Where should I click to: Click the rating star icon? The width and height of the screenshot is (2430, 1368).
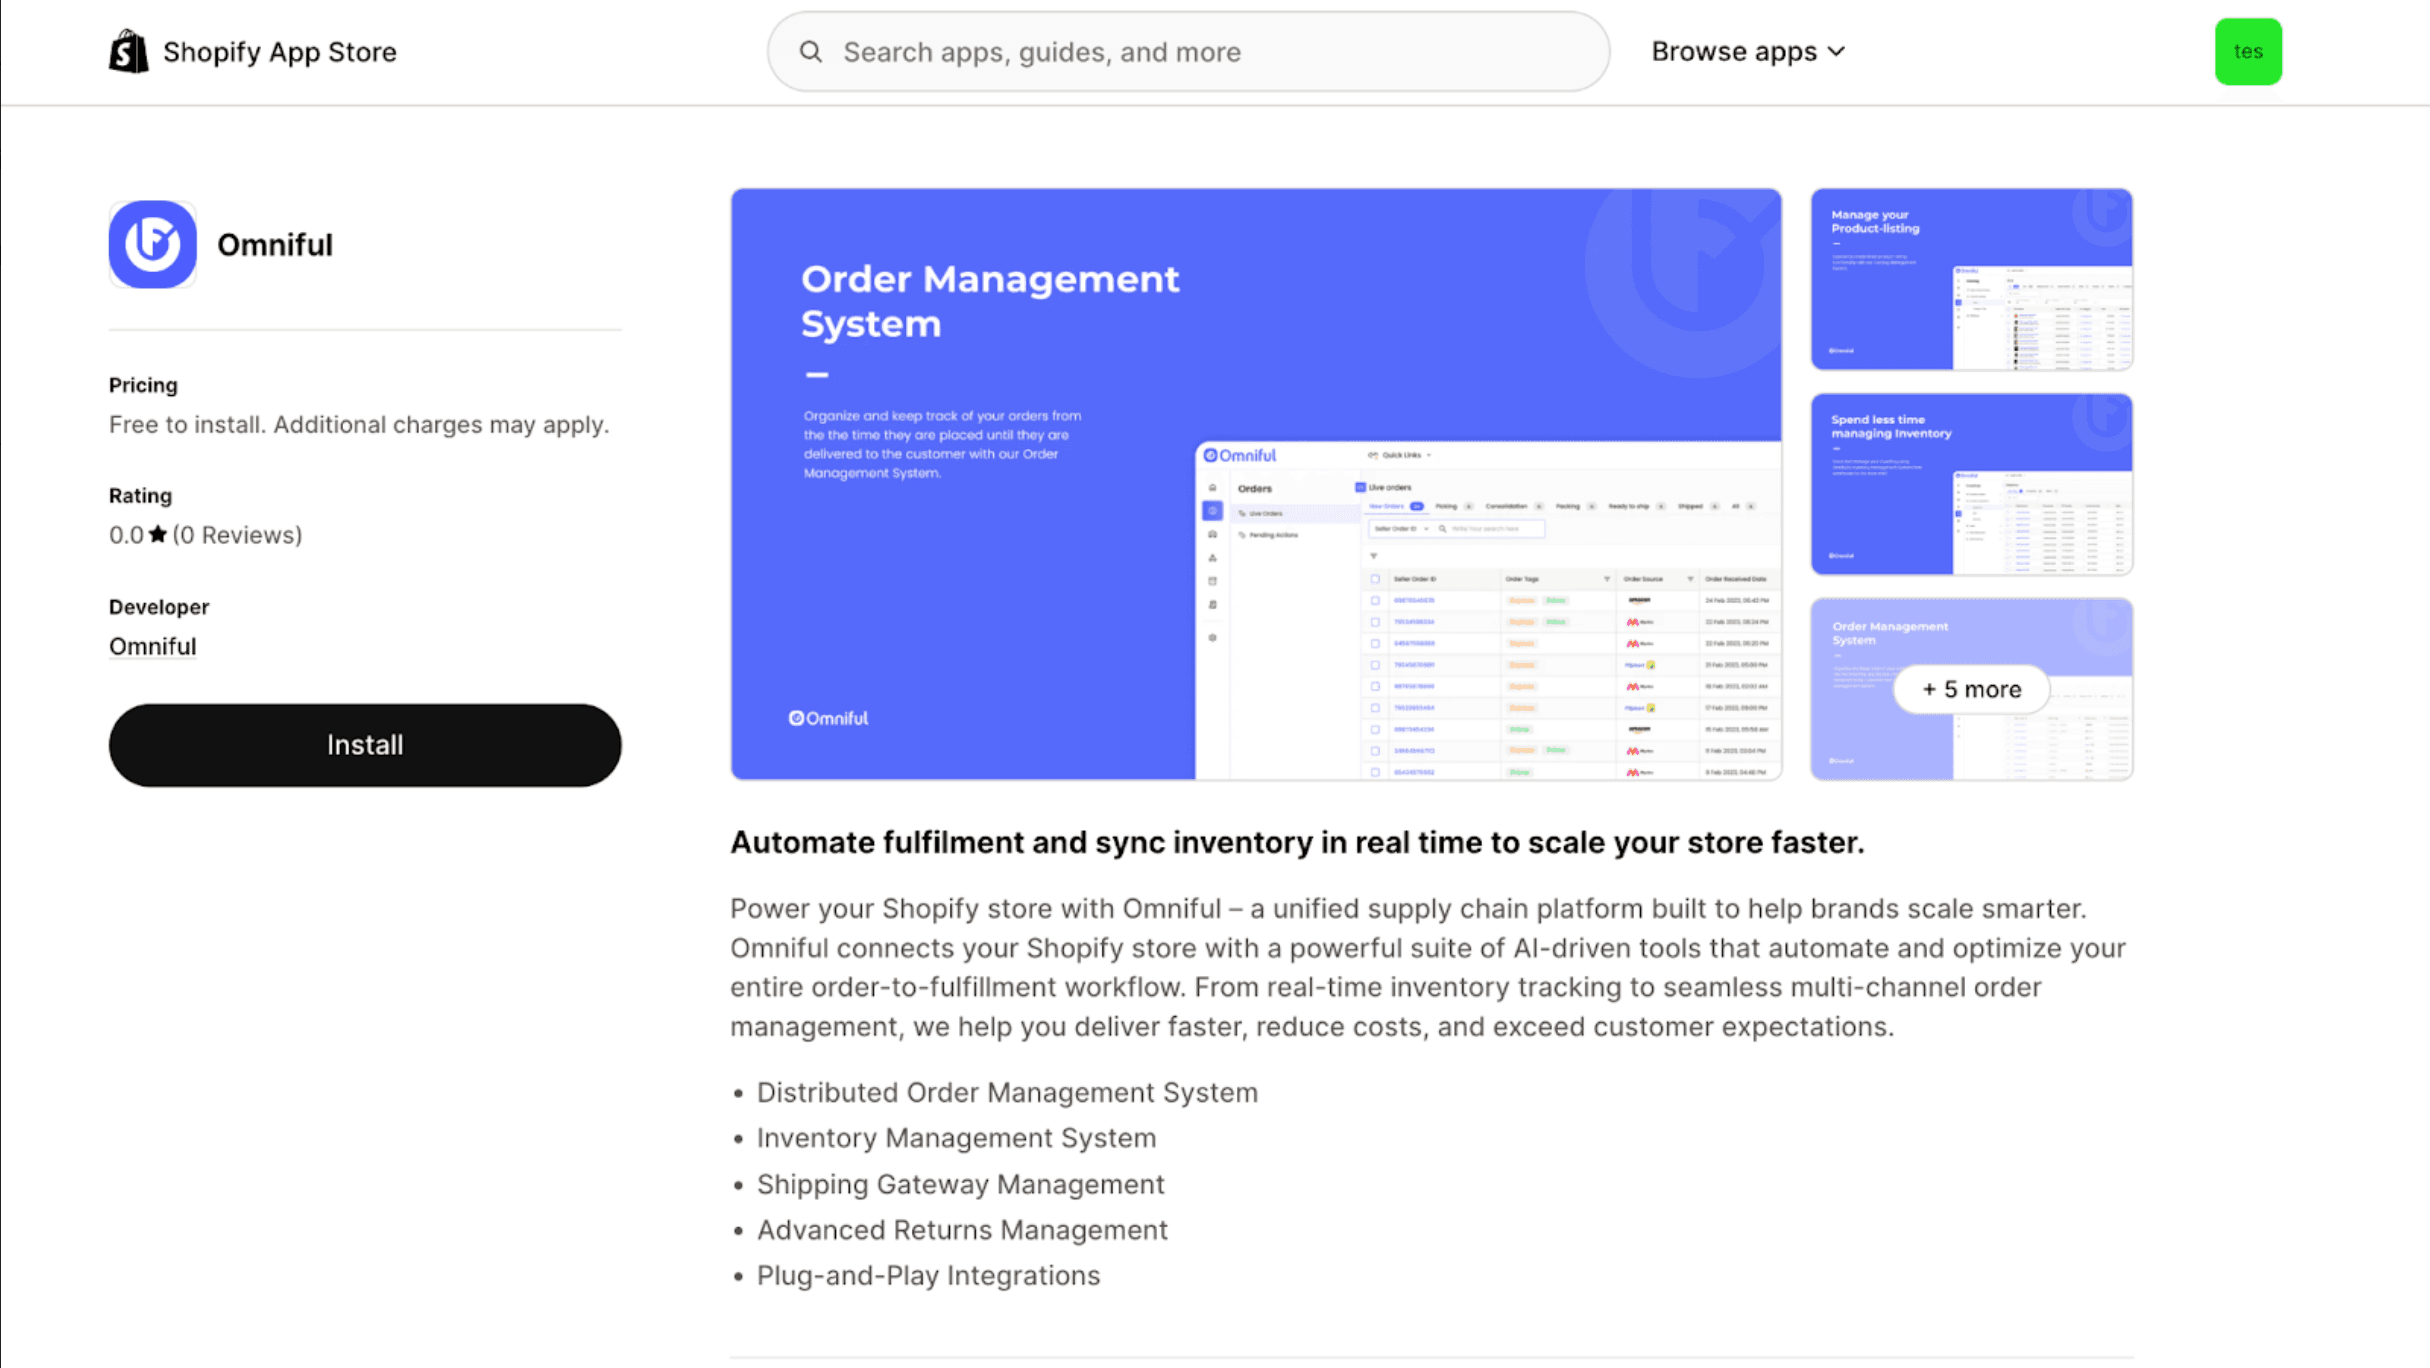158,534
